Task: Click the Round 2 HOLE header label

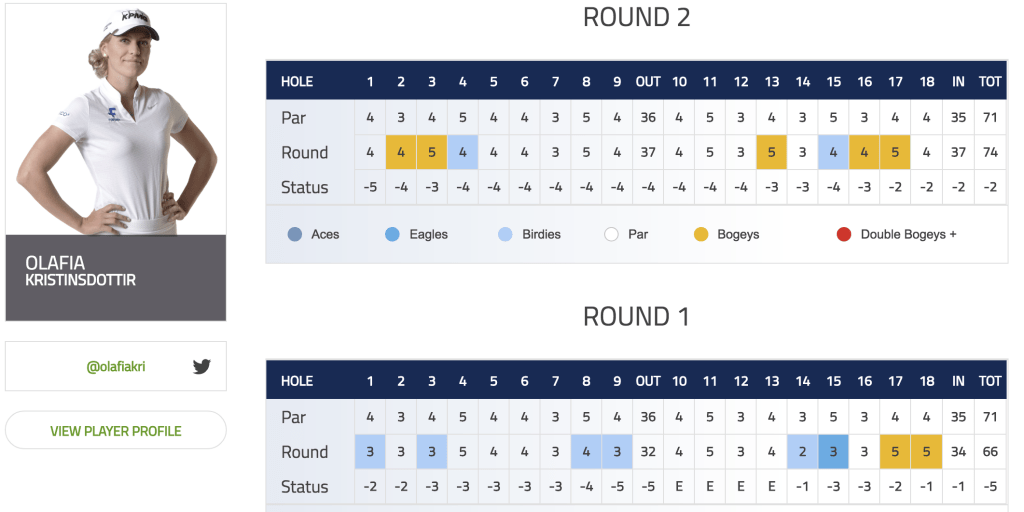Action: (x=296, y=82)
